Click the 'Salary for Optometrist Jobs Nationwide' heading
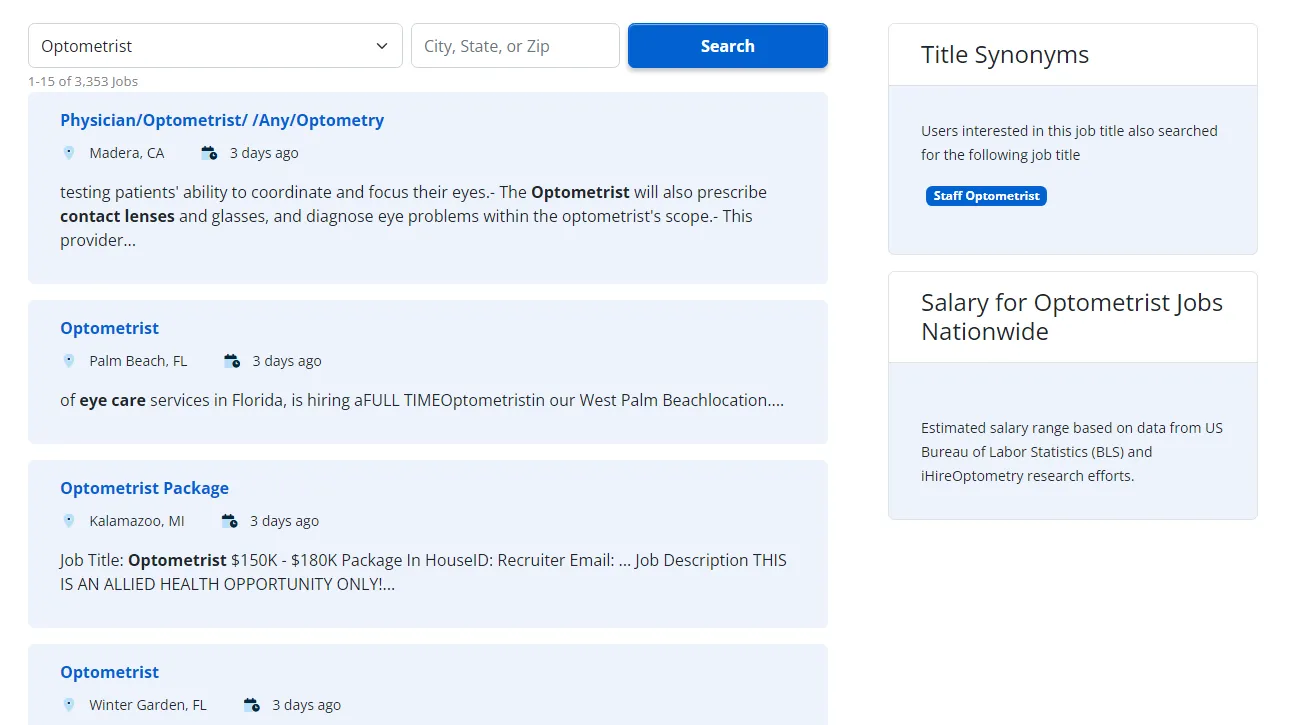The image size is (1300, 725). coord(1072,317)
